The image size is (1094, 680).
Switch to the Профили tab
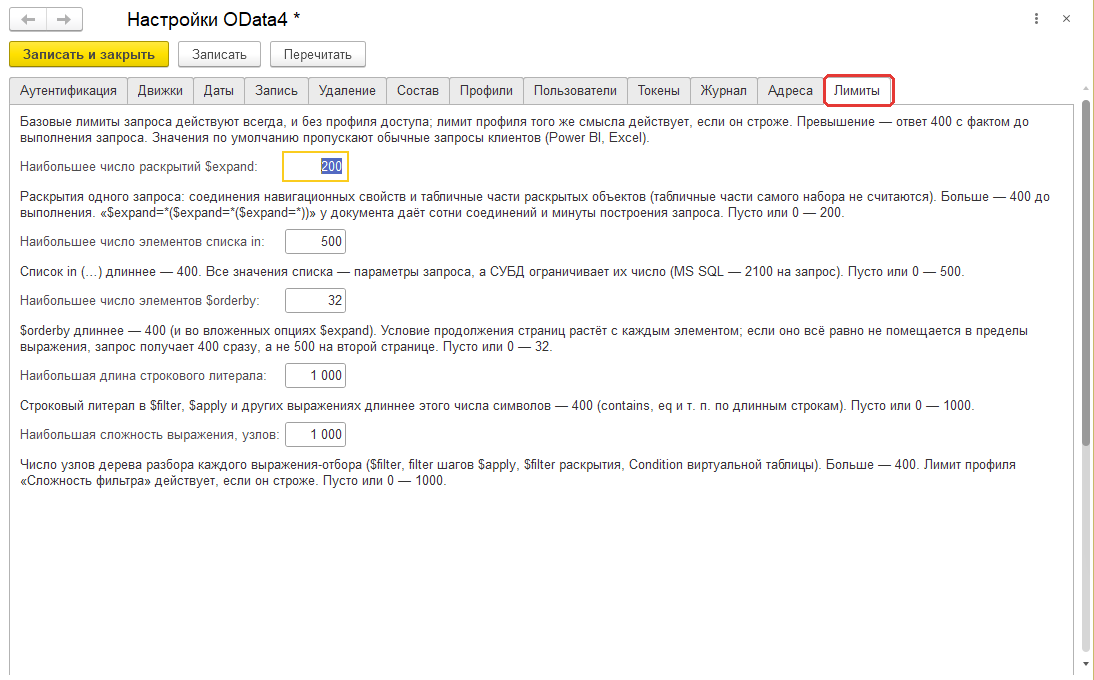(486, 91)
